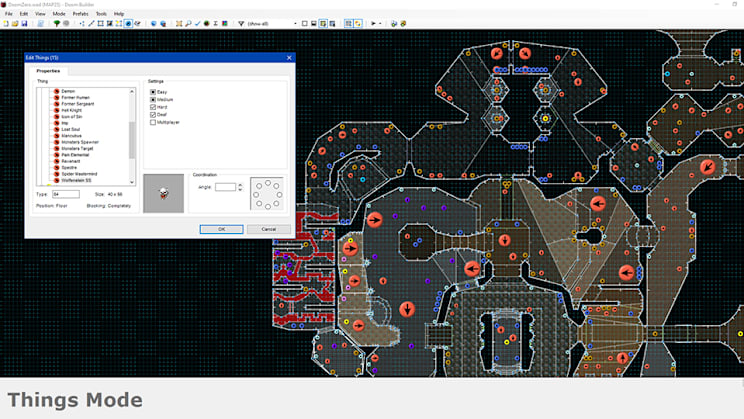Toggle the Easy skill checkbox

click(x=153, y=92)
